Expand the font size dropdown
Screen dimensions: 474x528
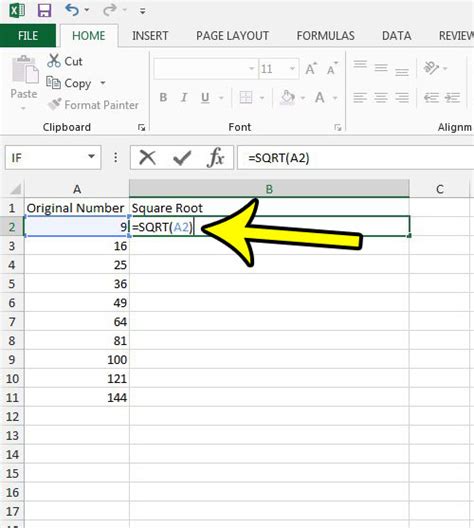[x=292, y=69]
